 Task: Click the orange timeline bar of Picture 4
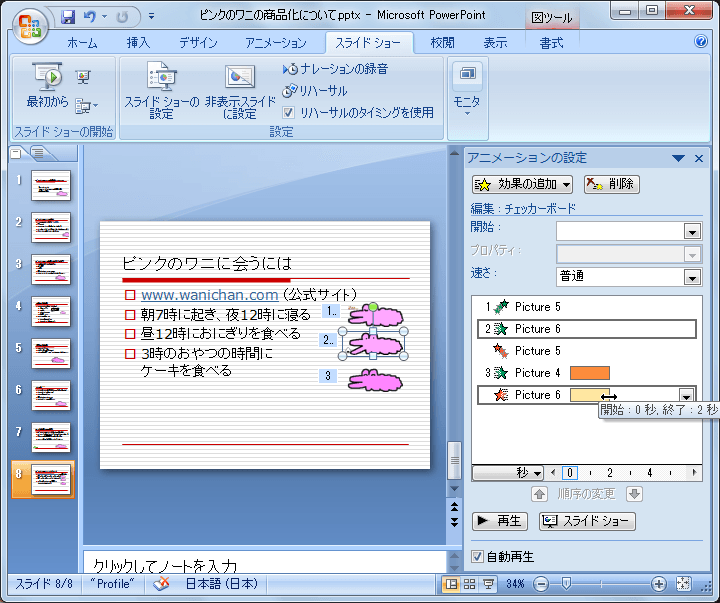coord(590,373)
